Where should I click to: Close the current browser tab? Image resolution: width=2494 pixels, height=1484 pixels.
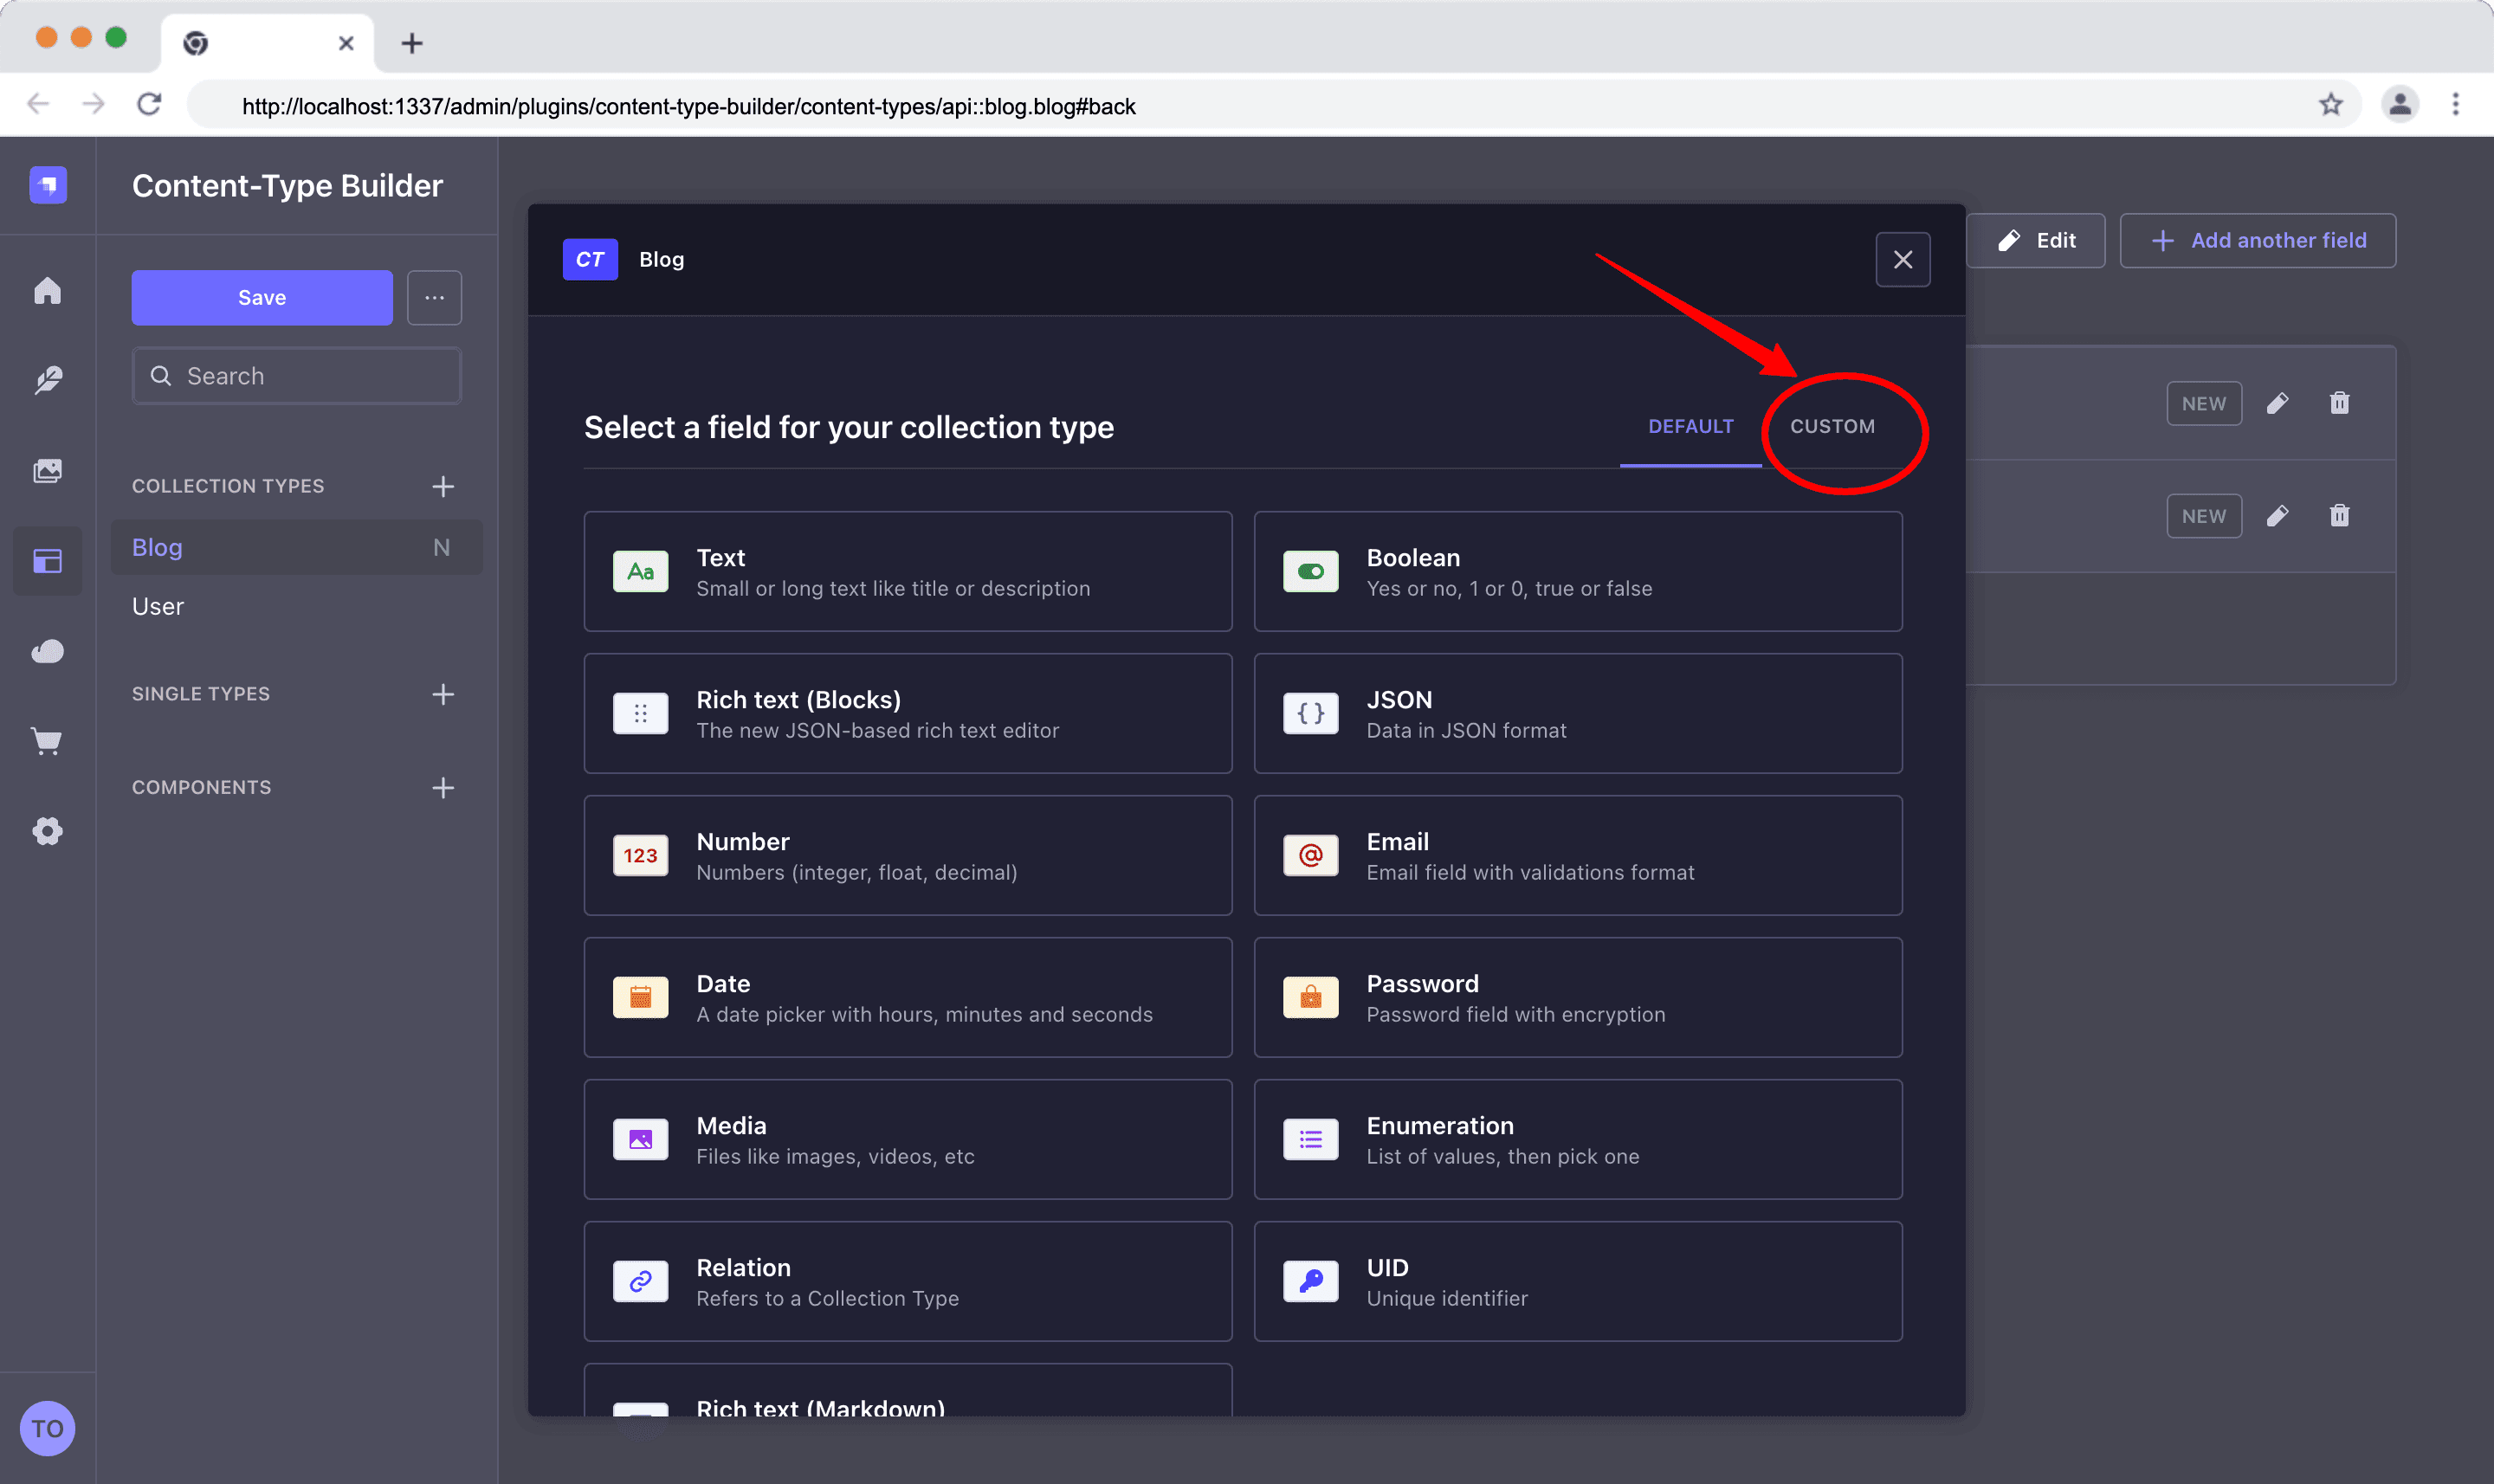point(346,43)
